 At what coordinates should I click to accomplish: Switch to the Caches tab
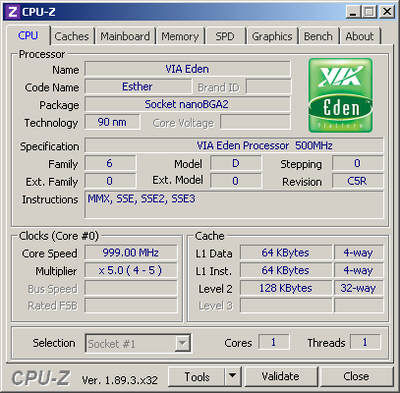pyautogui.click(x=72, y=36)
